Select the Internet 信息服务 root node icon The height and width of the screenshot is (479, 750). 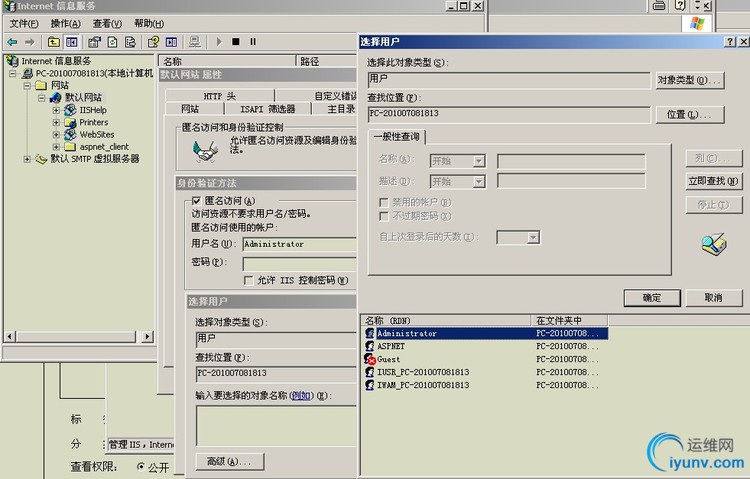[12, 61]
